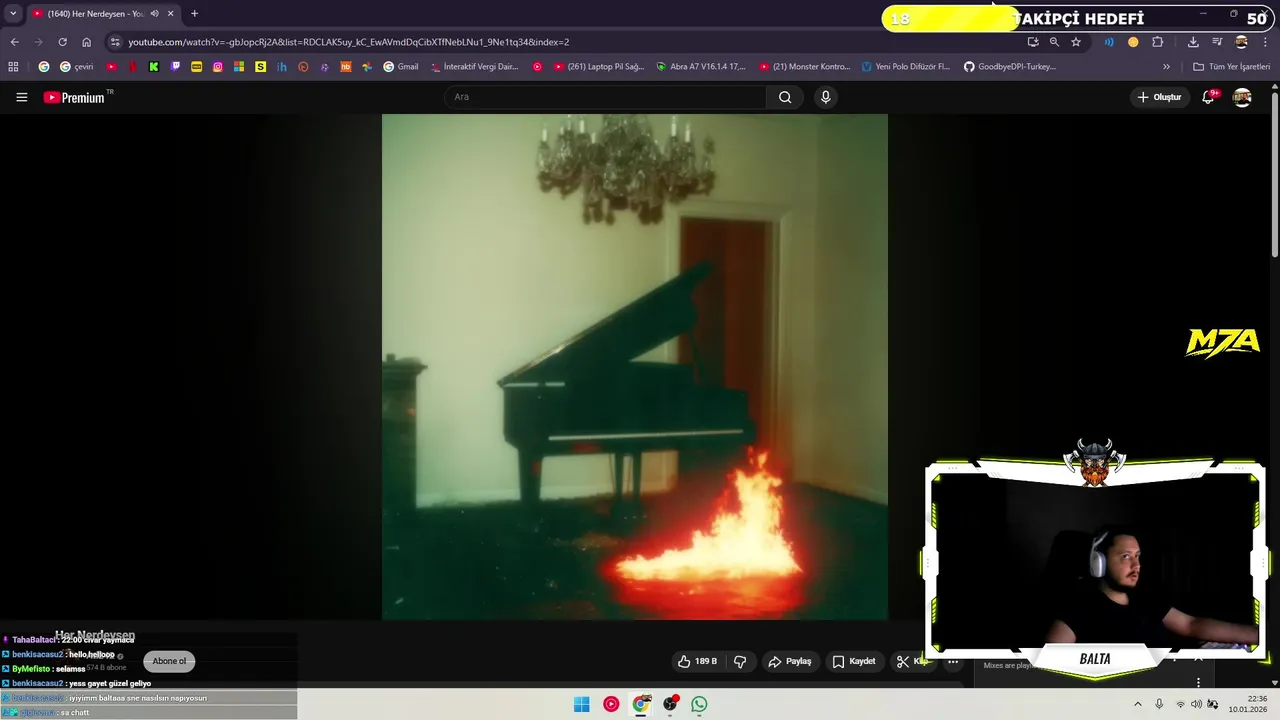Open the playlist panel three-dot options
This screenshot has width=1280, height=720.
[1198, 683]
